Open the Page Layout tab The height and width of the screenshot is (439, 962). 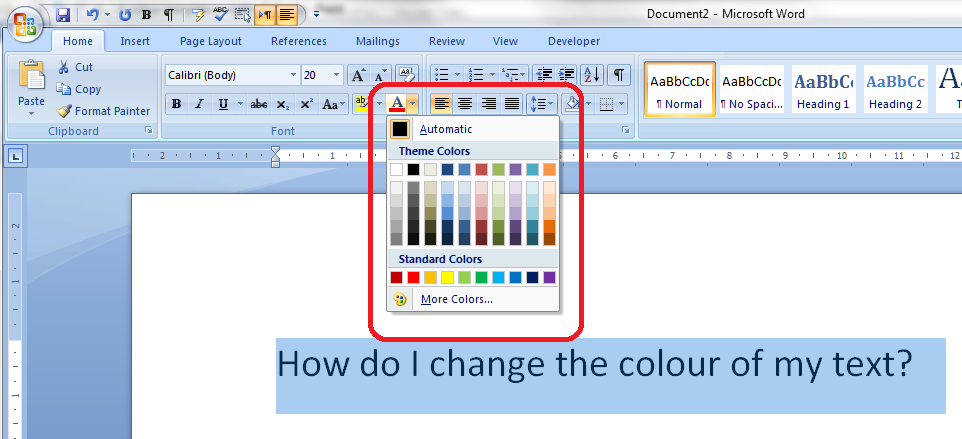pyautogui.click(x=210, y=41)
